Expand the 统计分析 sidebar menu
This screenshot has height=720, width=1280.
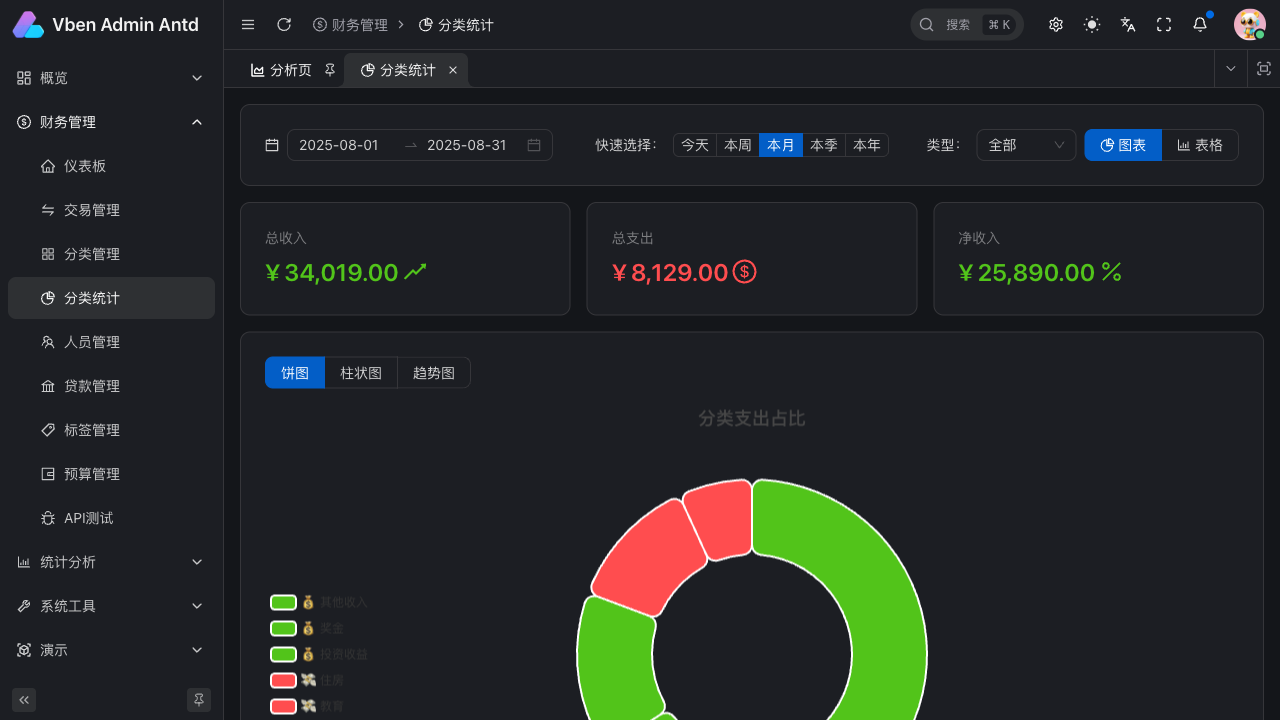(111, 562)
